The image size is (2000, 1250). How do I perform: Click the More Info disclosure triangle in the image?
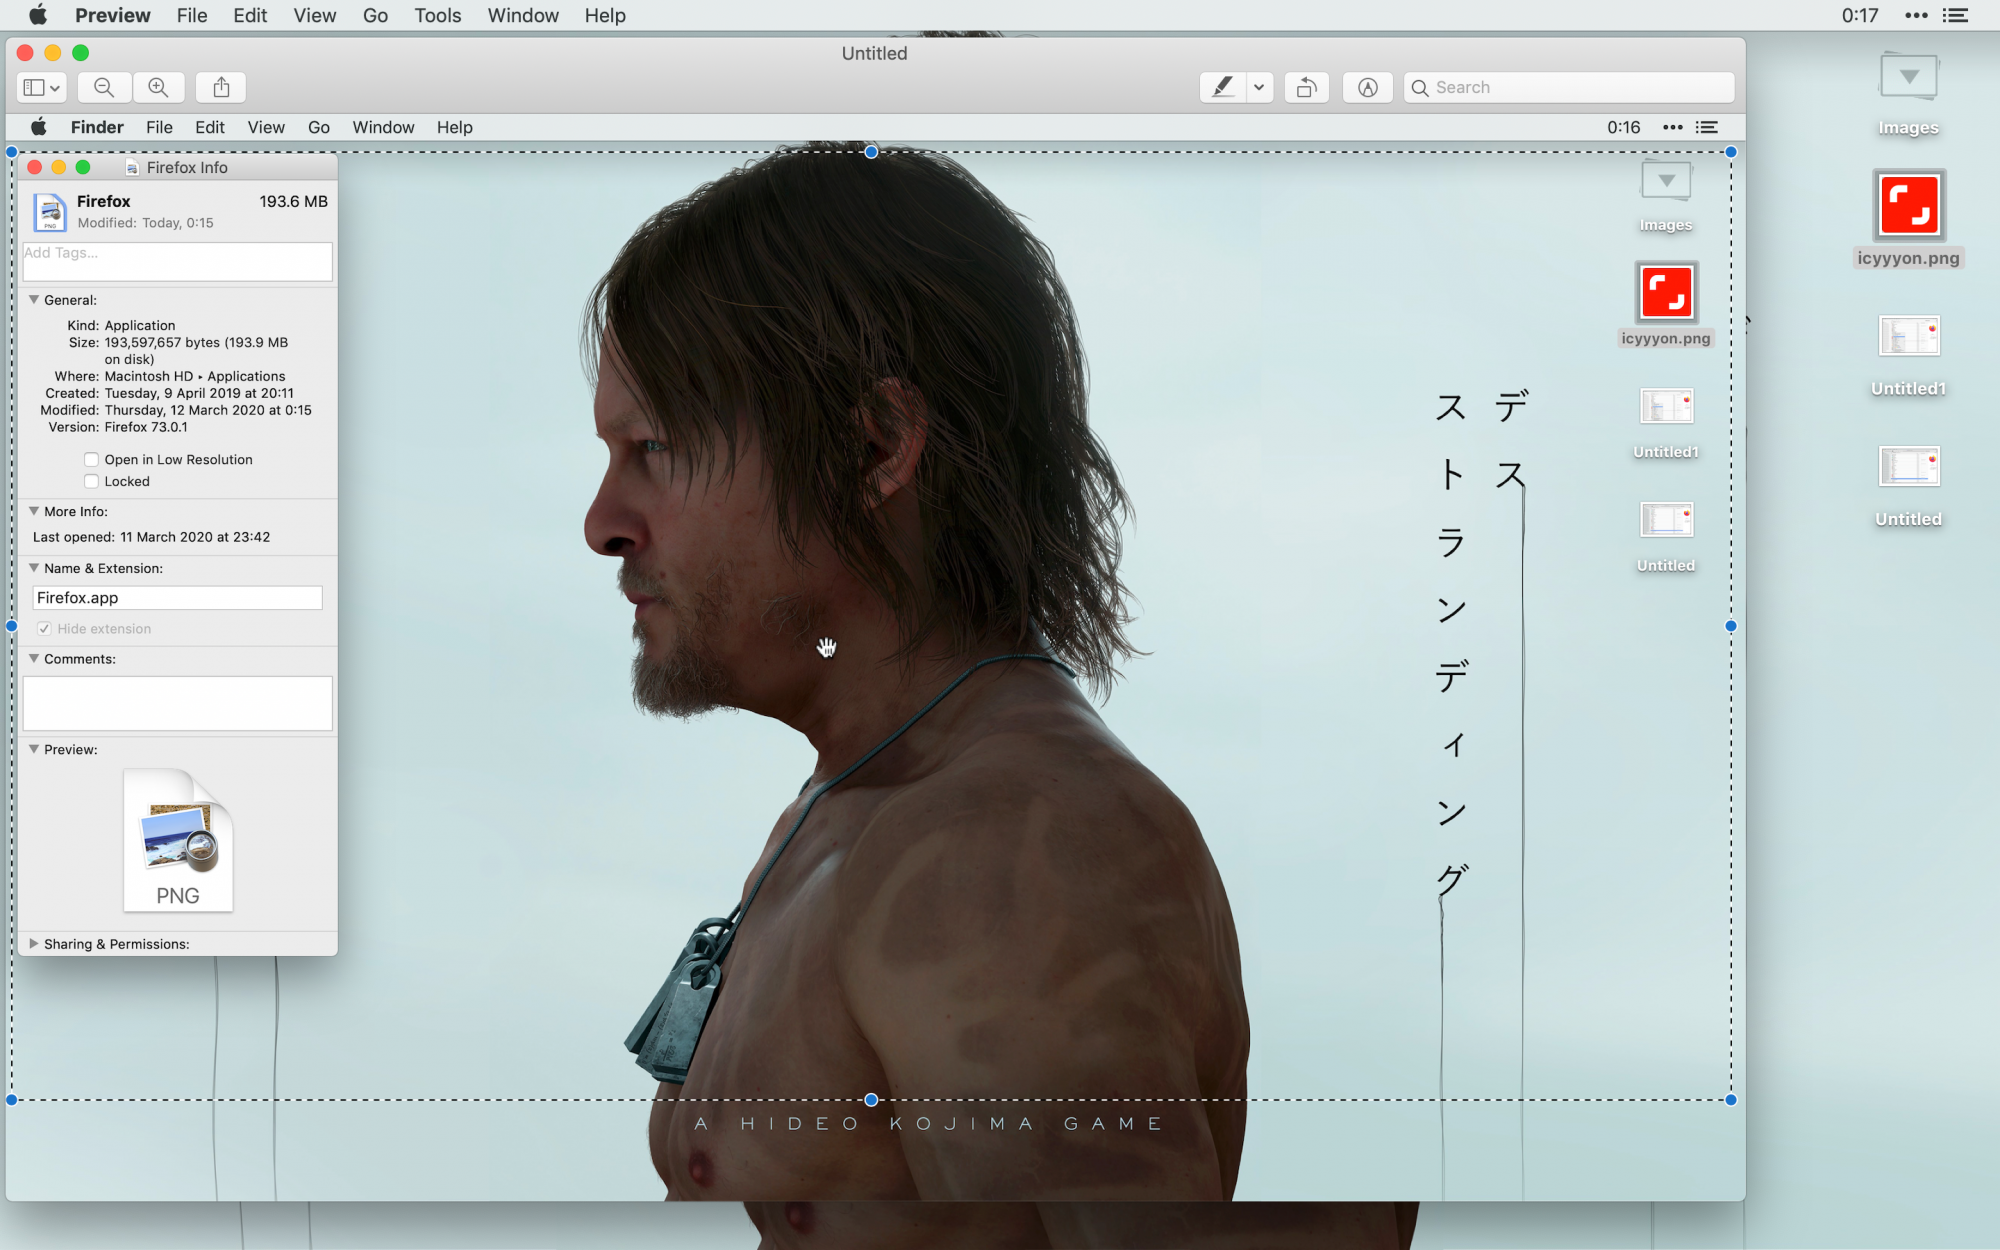33,511
